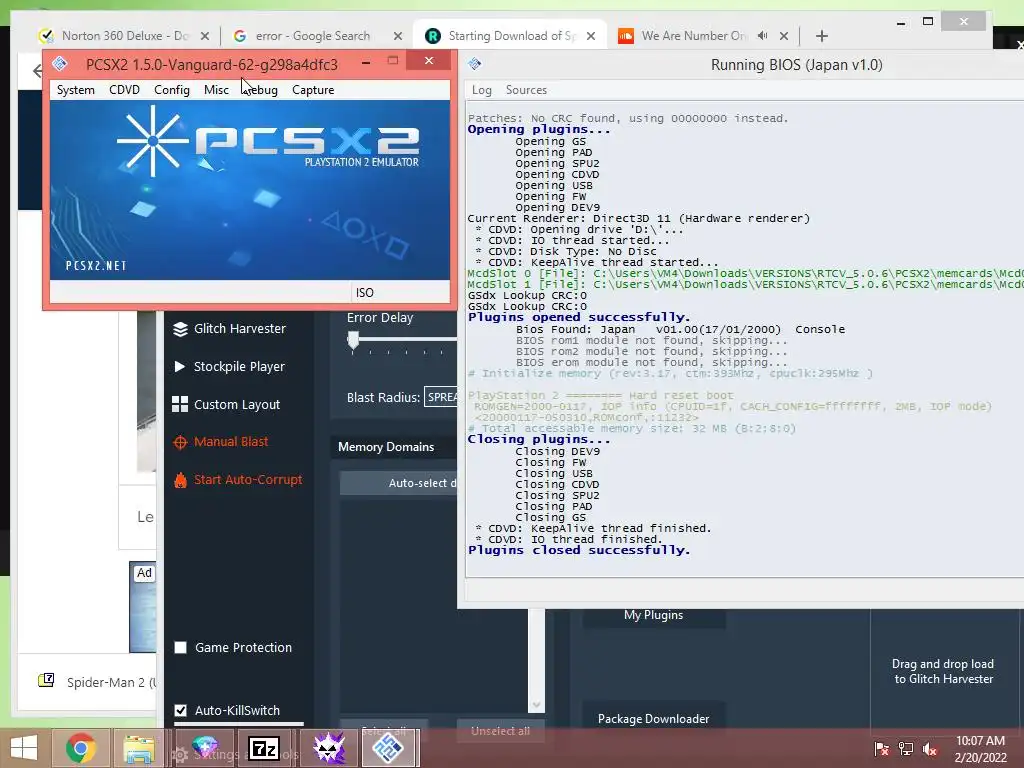Image resolution: width=1024 pixels, height=768 pixels.
Task: Close the error - Google Search tab
Action: click(x=398, y=36)
